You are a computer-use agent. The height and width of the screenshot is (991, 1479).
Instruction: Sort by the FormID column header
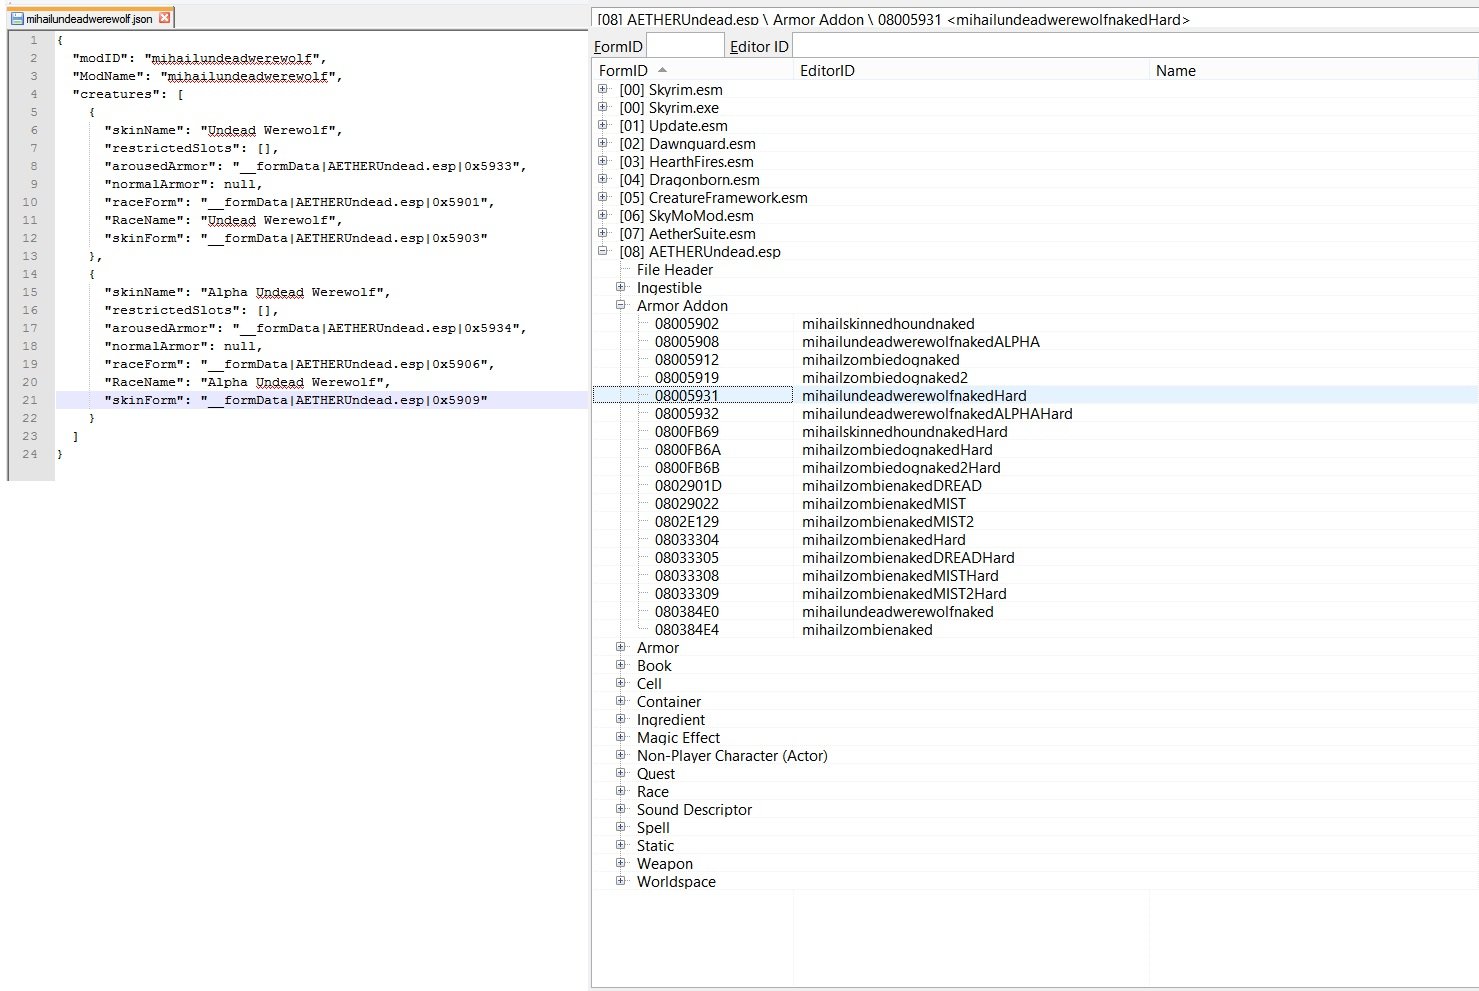coord(623,71)
